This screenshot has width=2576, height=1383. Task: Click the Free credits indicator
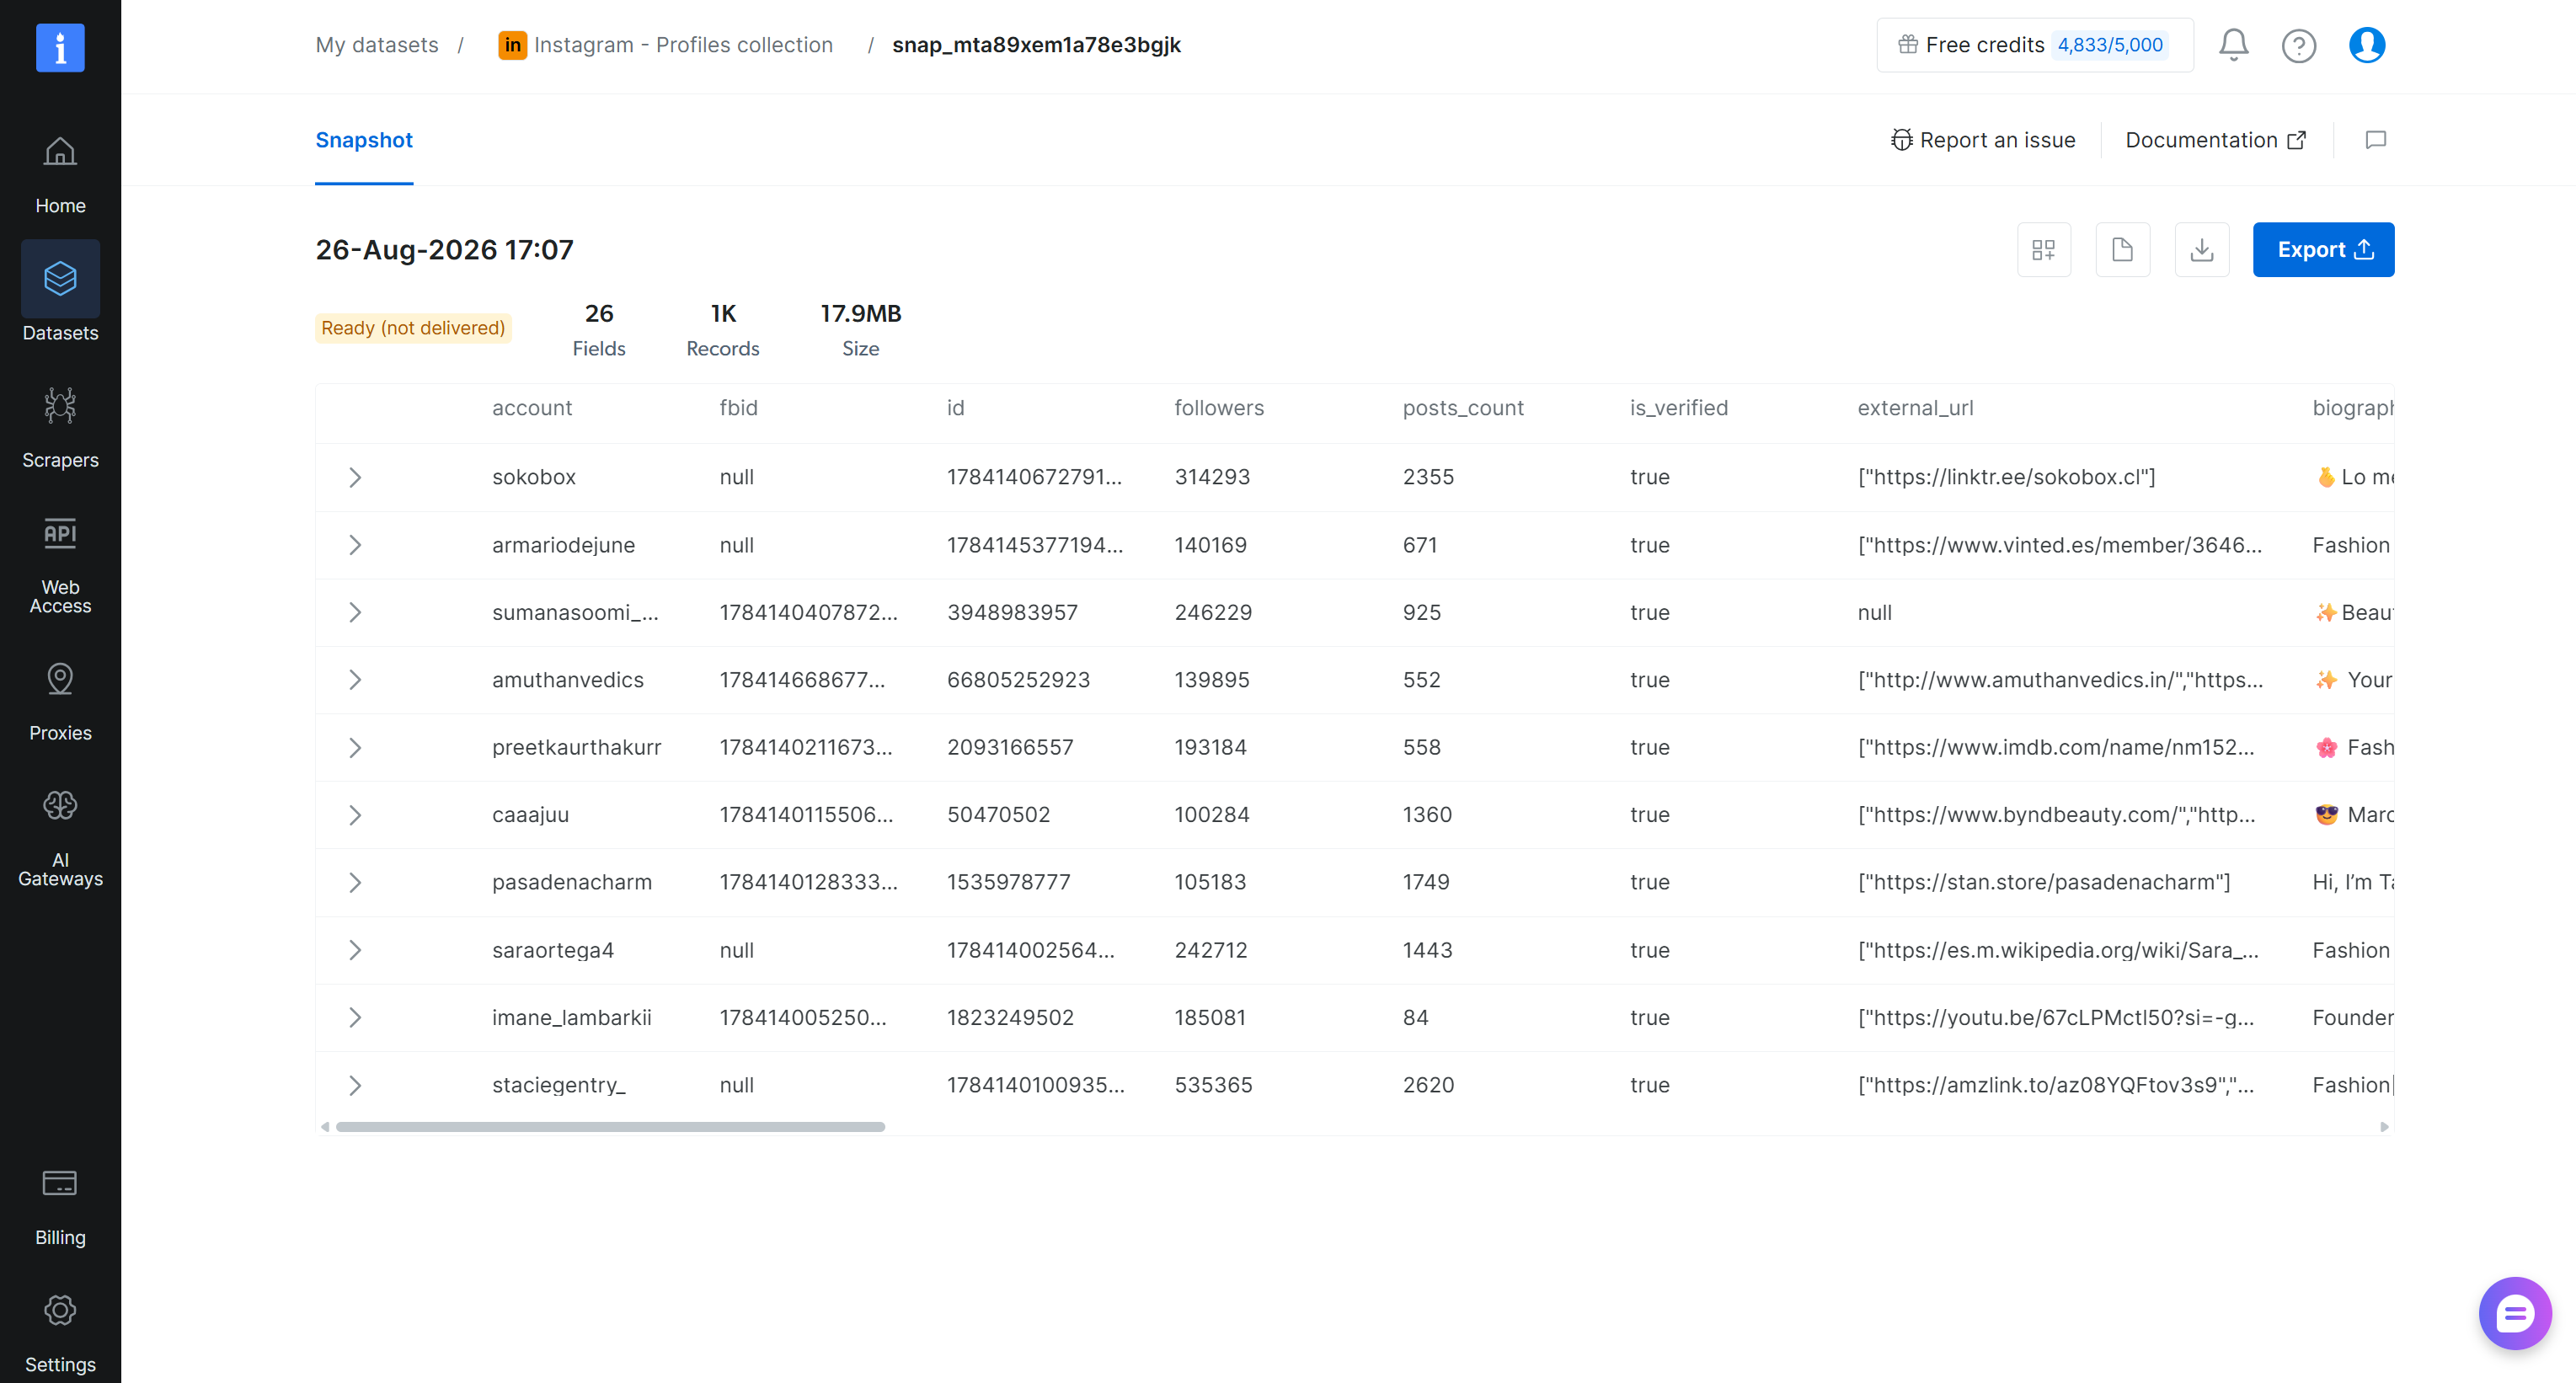(2035, 45)
